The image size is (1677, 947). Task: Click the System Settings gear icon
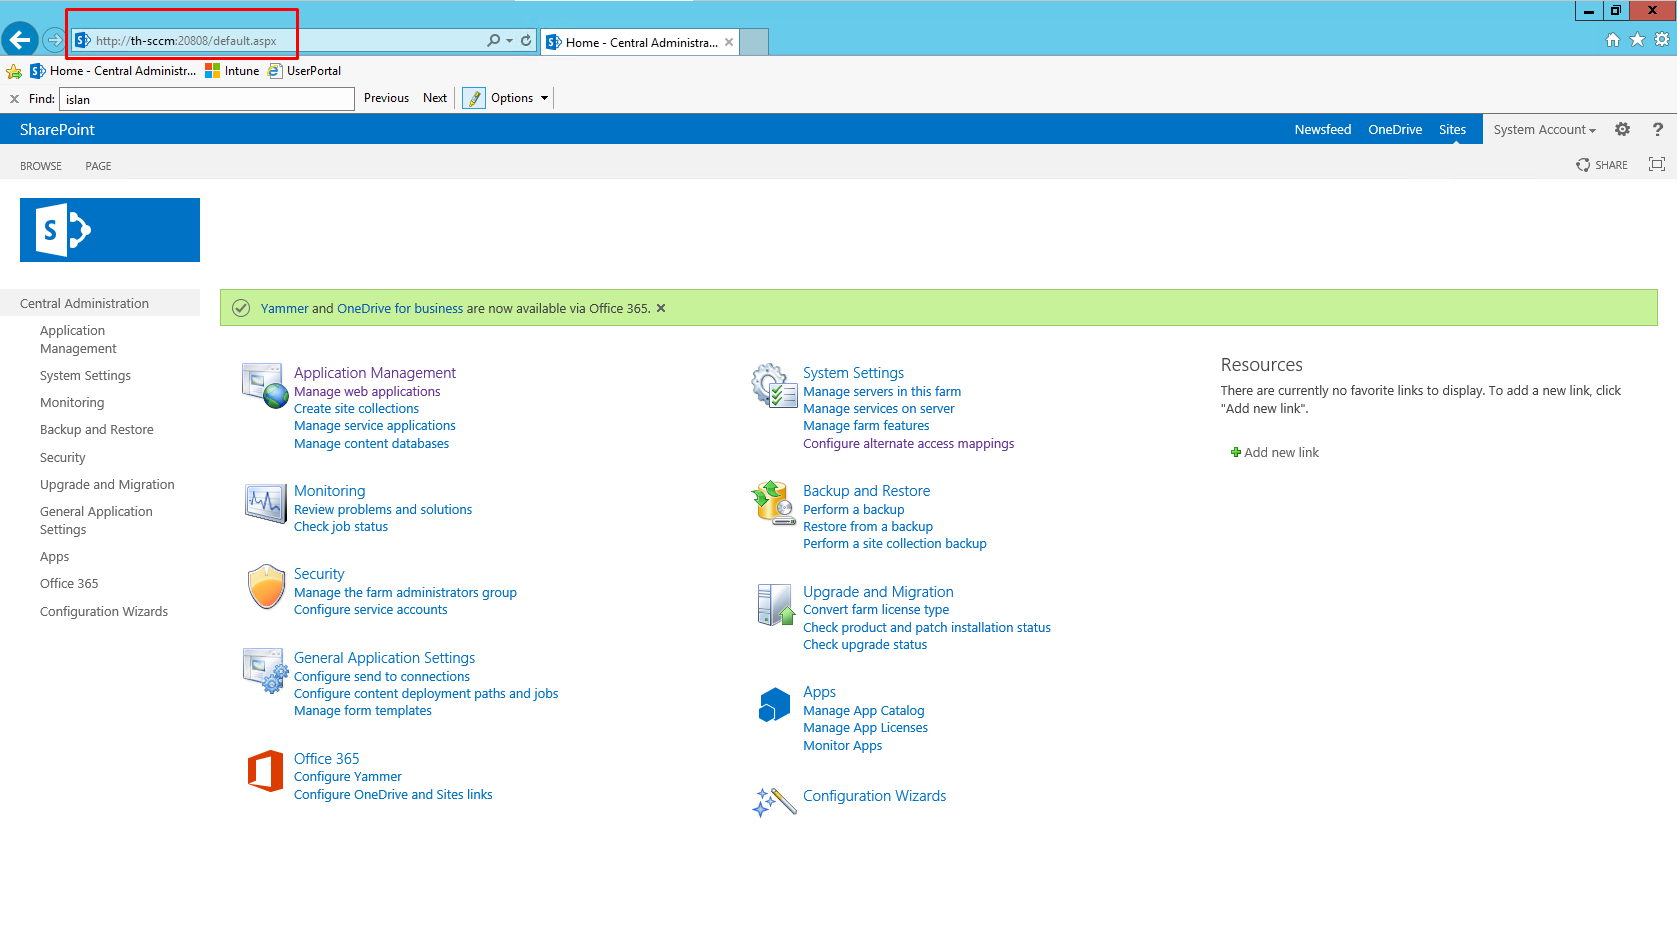pos(775,386)
